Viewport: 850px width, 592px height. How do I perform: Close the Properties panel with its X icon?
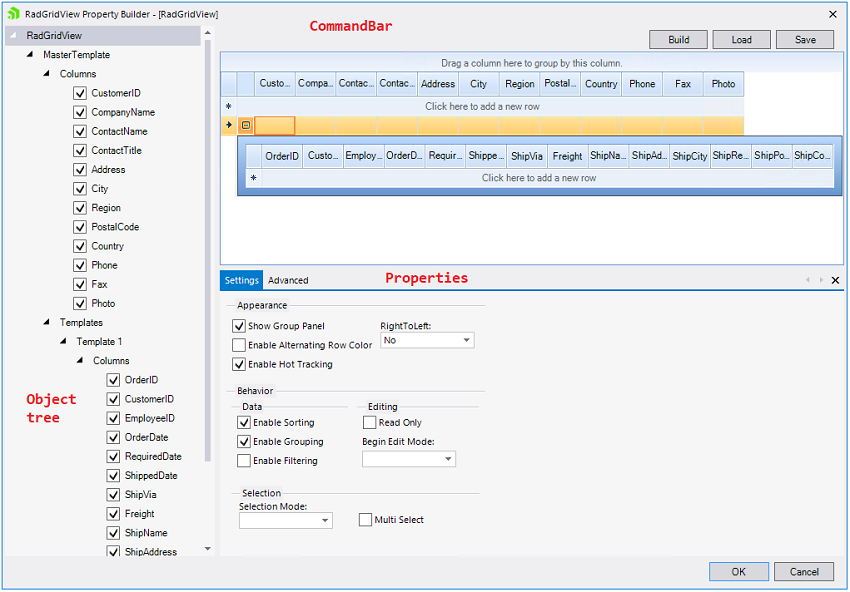click(x=836, y=281)
